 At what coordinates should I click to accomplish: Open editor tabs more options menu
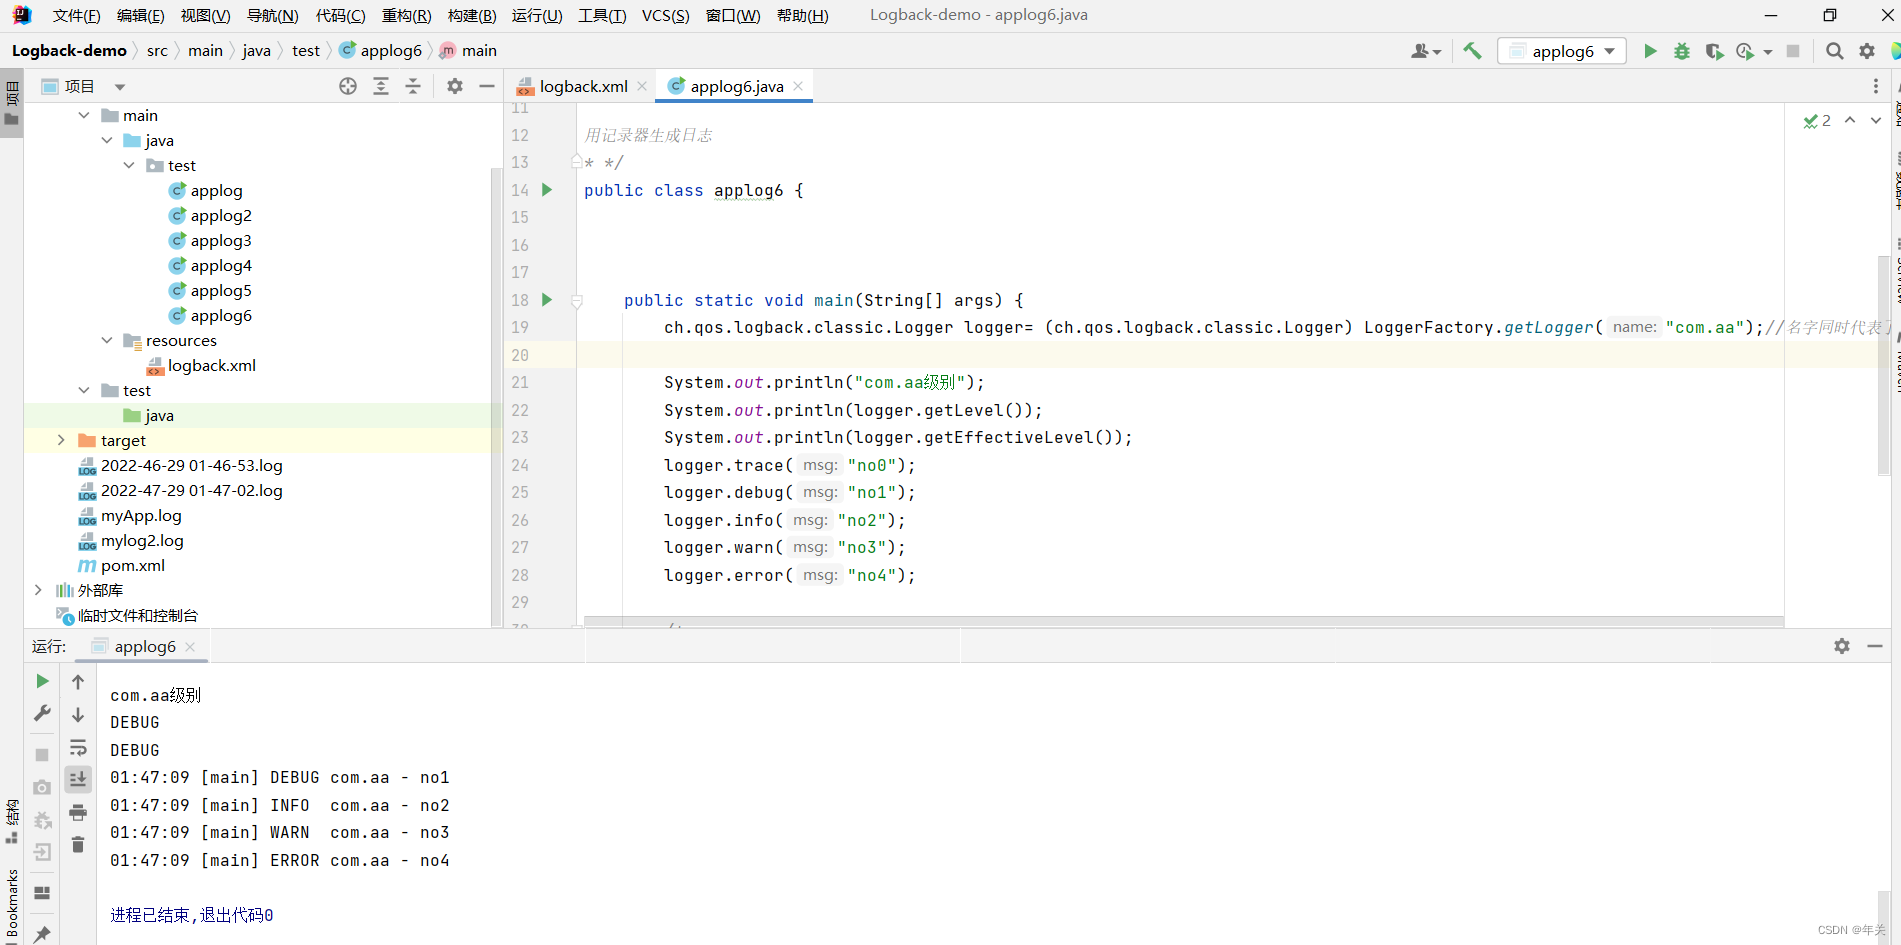click(1876, 86)
